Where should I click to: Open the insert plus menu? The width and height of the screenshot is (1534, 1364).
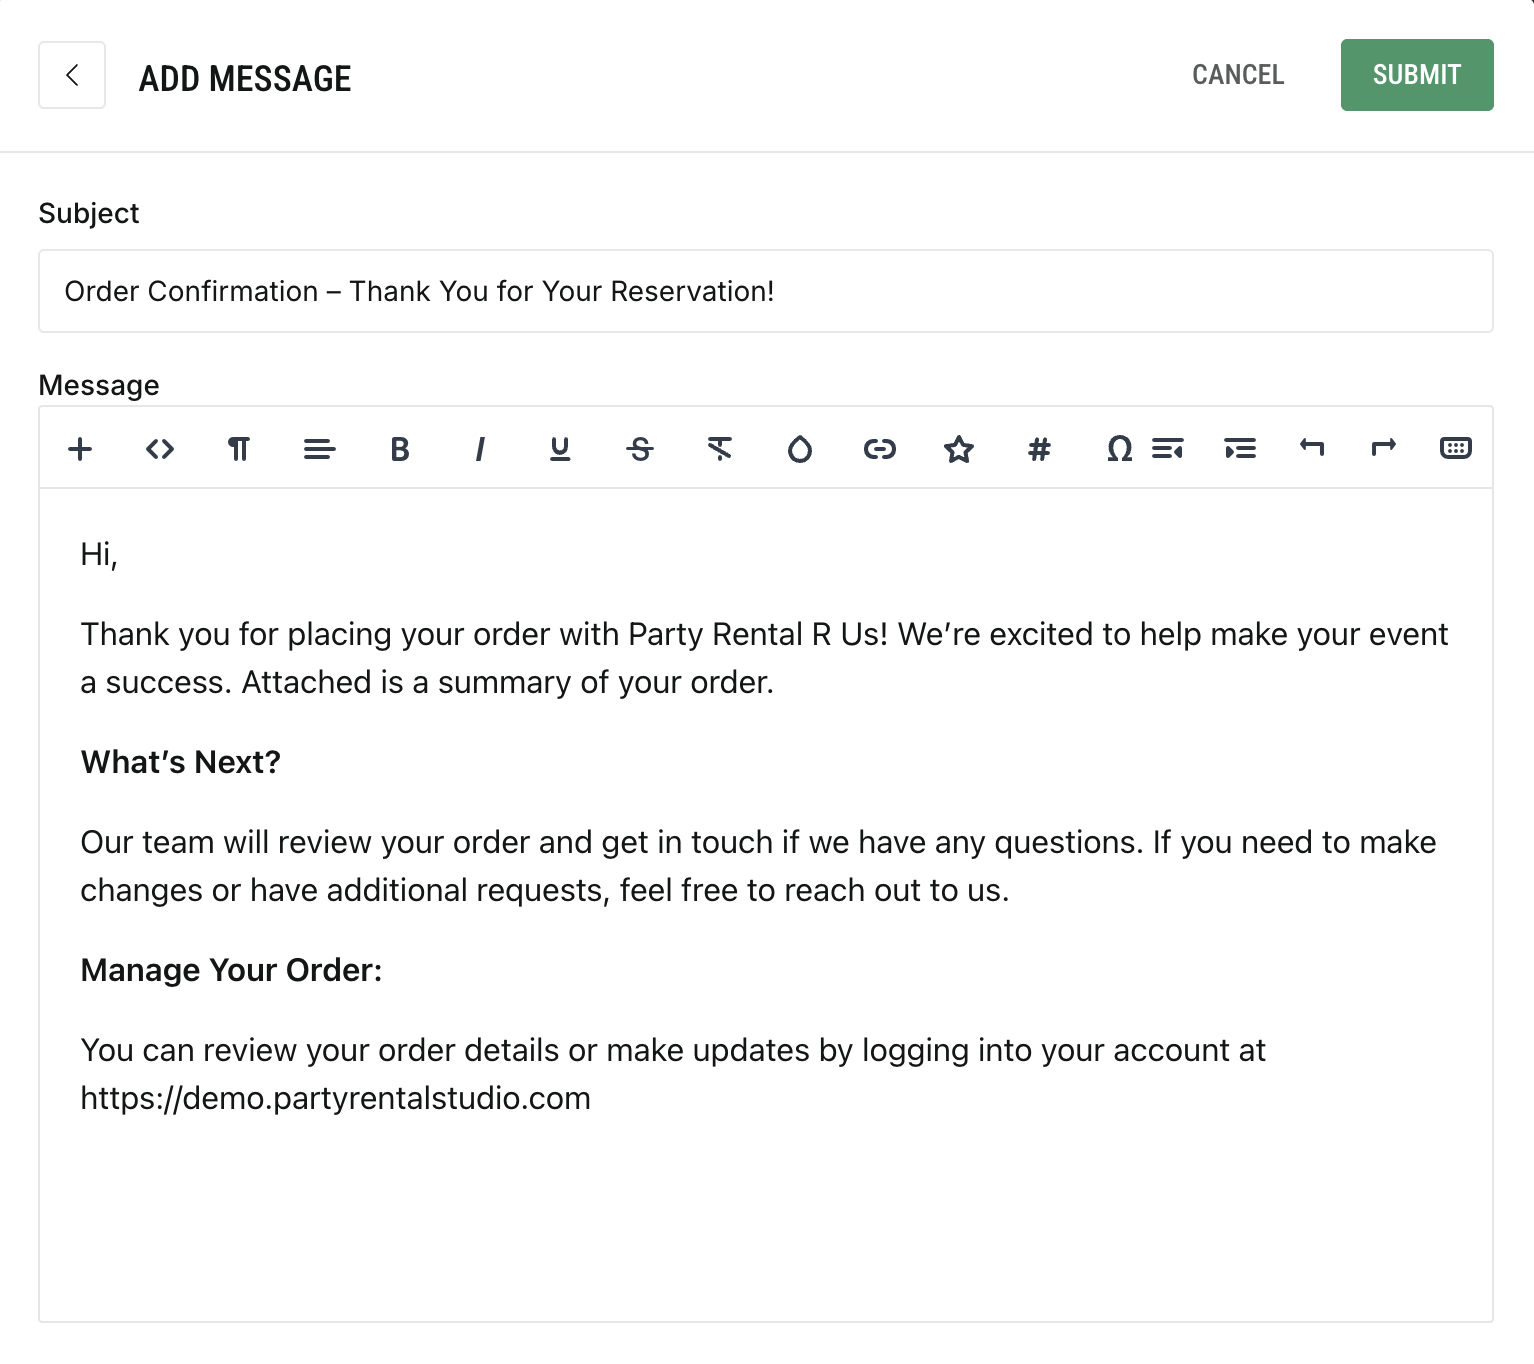(80, 449)
